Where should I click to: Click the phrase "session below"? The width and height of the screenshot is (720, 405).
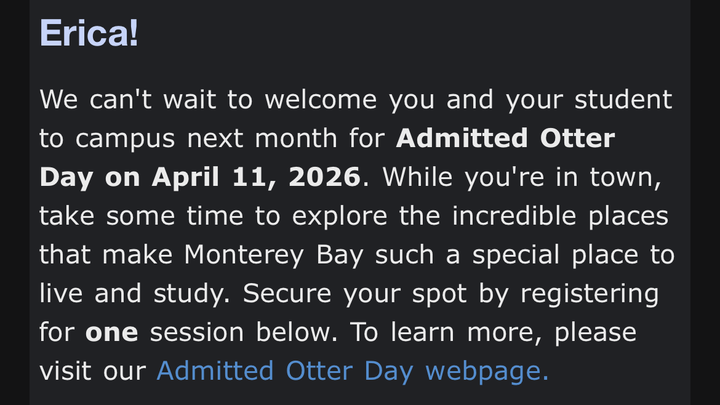[x=236, y=332]
